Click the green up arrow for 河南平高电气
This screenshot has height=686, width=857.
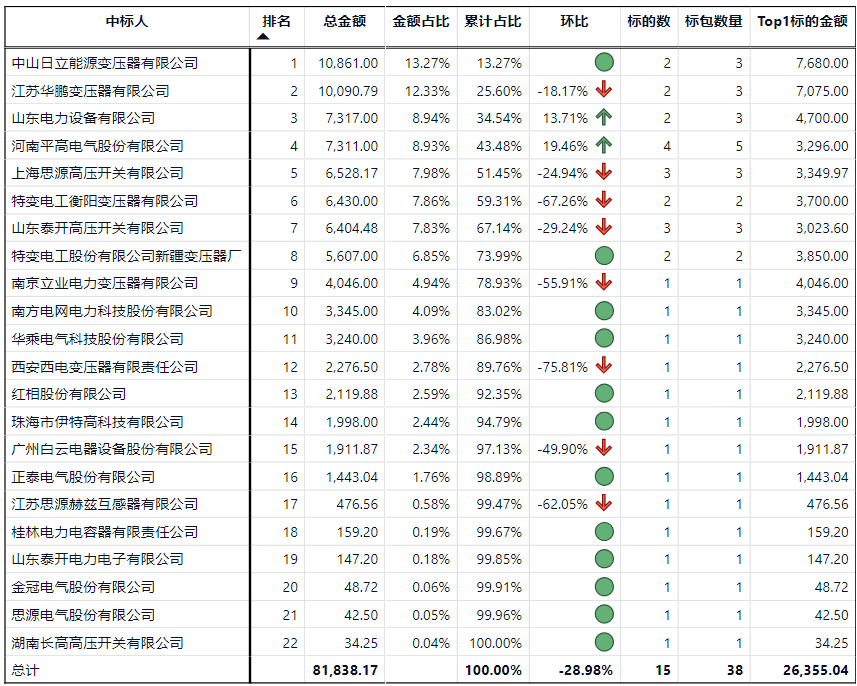604,145
